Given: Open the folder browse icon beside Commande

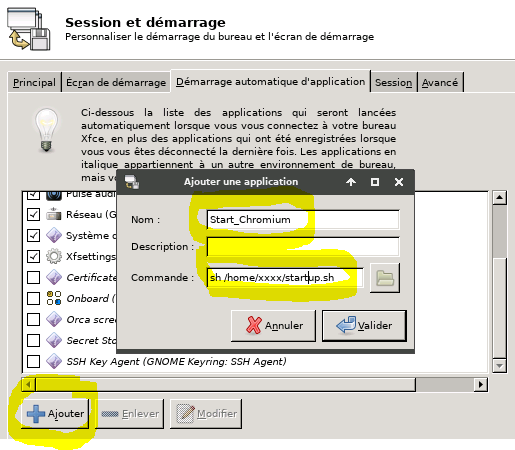Looking at the screenshot, I should [x=385, y=278].
